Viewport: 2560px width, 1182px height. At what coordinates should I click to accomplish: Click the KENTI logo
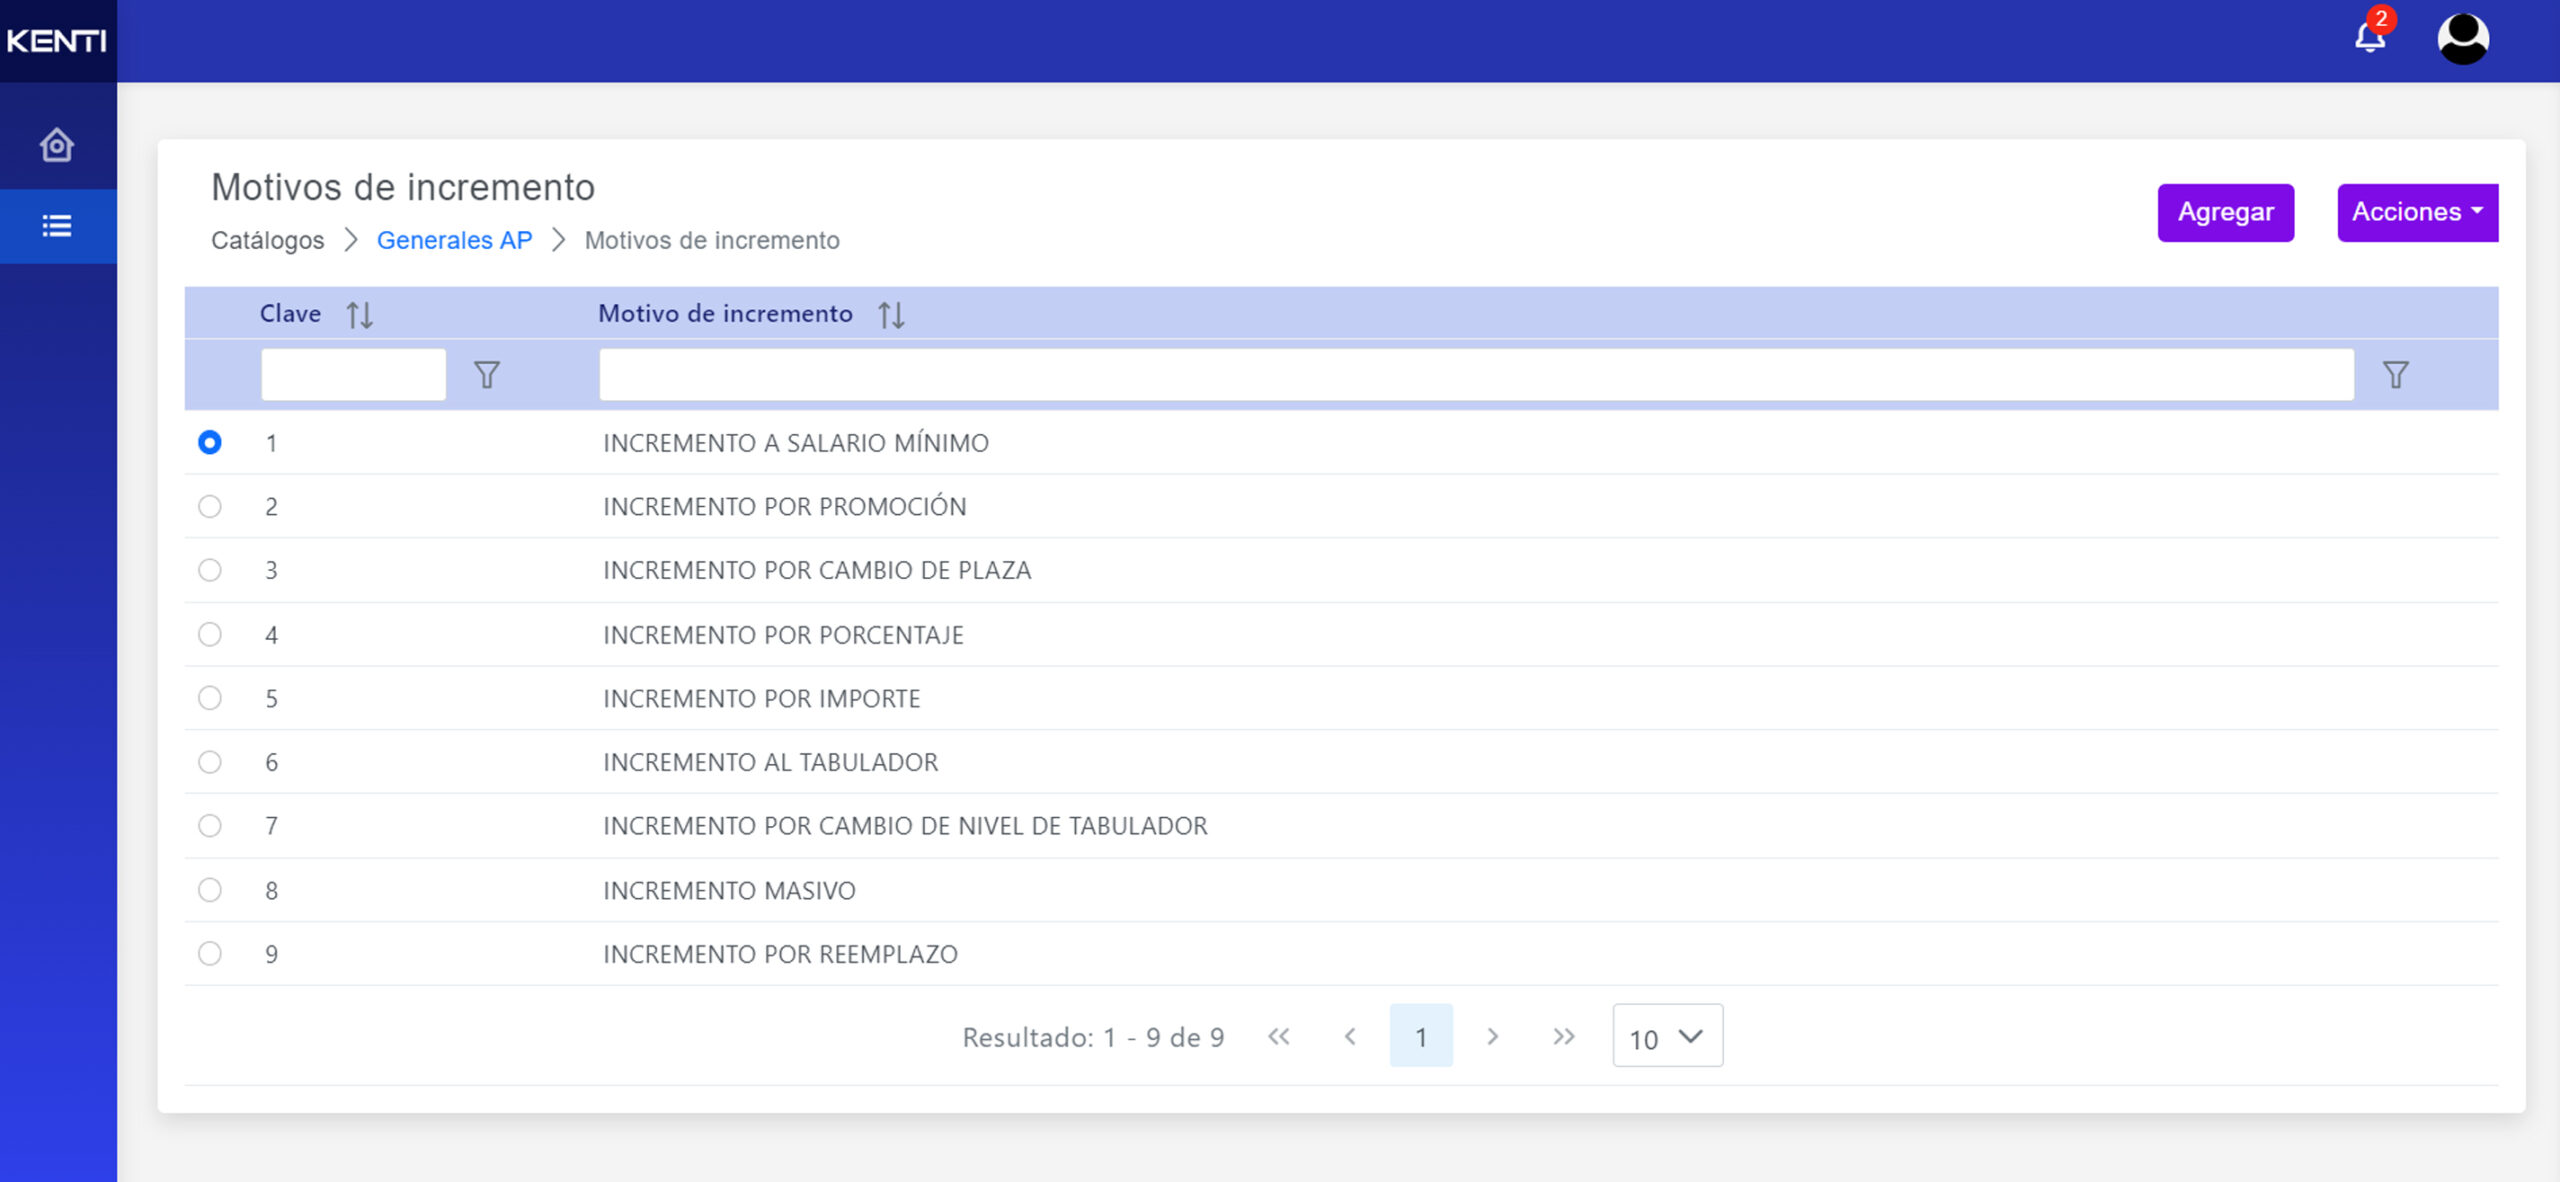click(57, 41)
